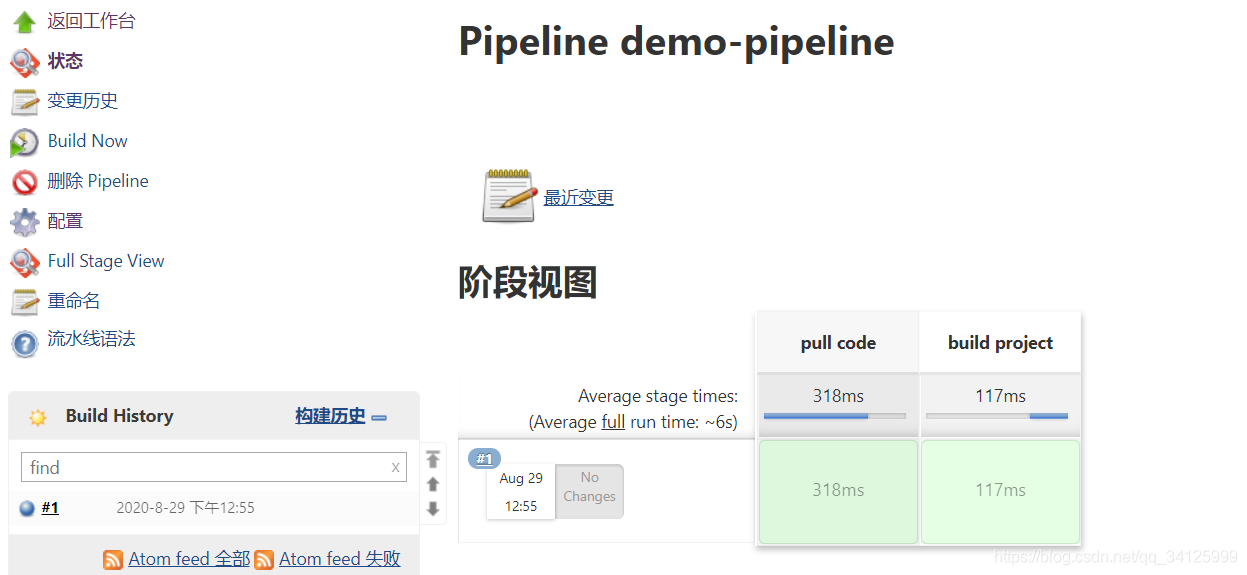
Task: Click the Pipeline demo-pipeline heading
Action: pyautogui.click(x=676, y=42)
